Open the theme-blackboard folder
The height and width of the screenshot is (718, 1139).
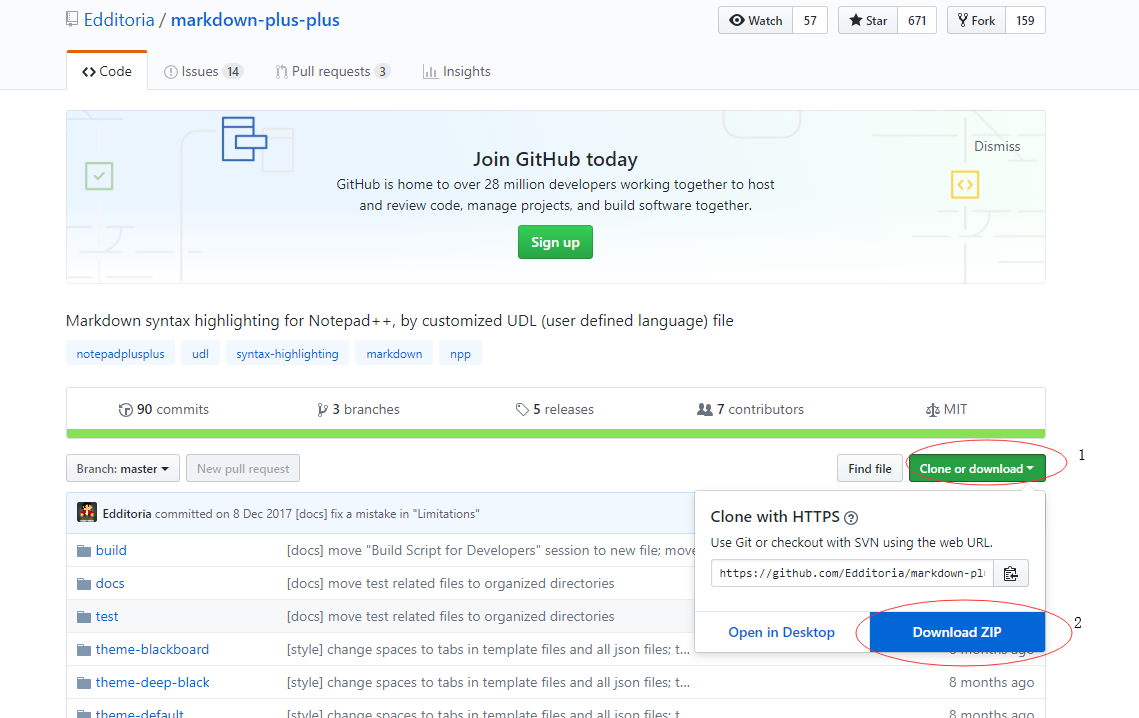152,650
